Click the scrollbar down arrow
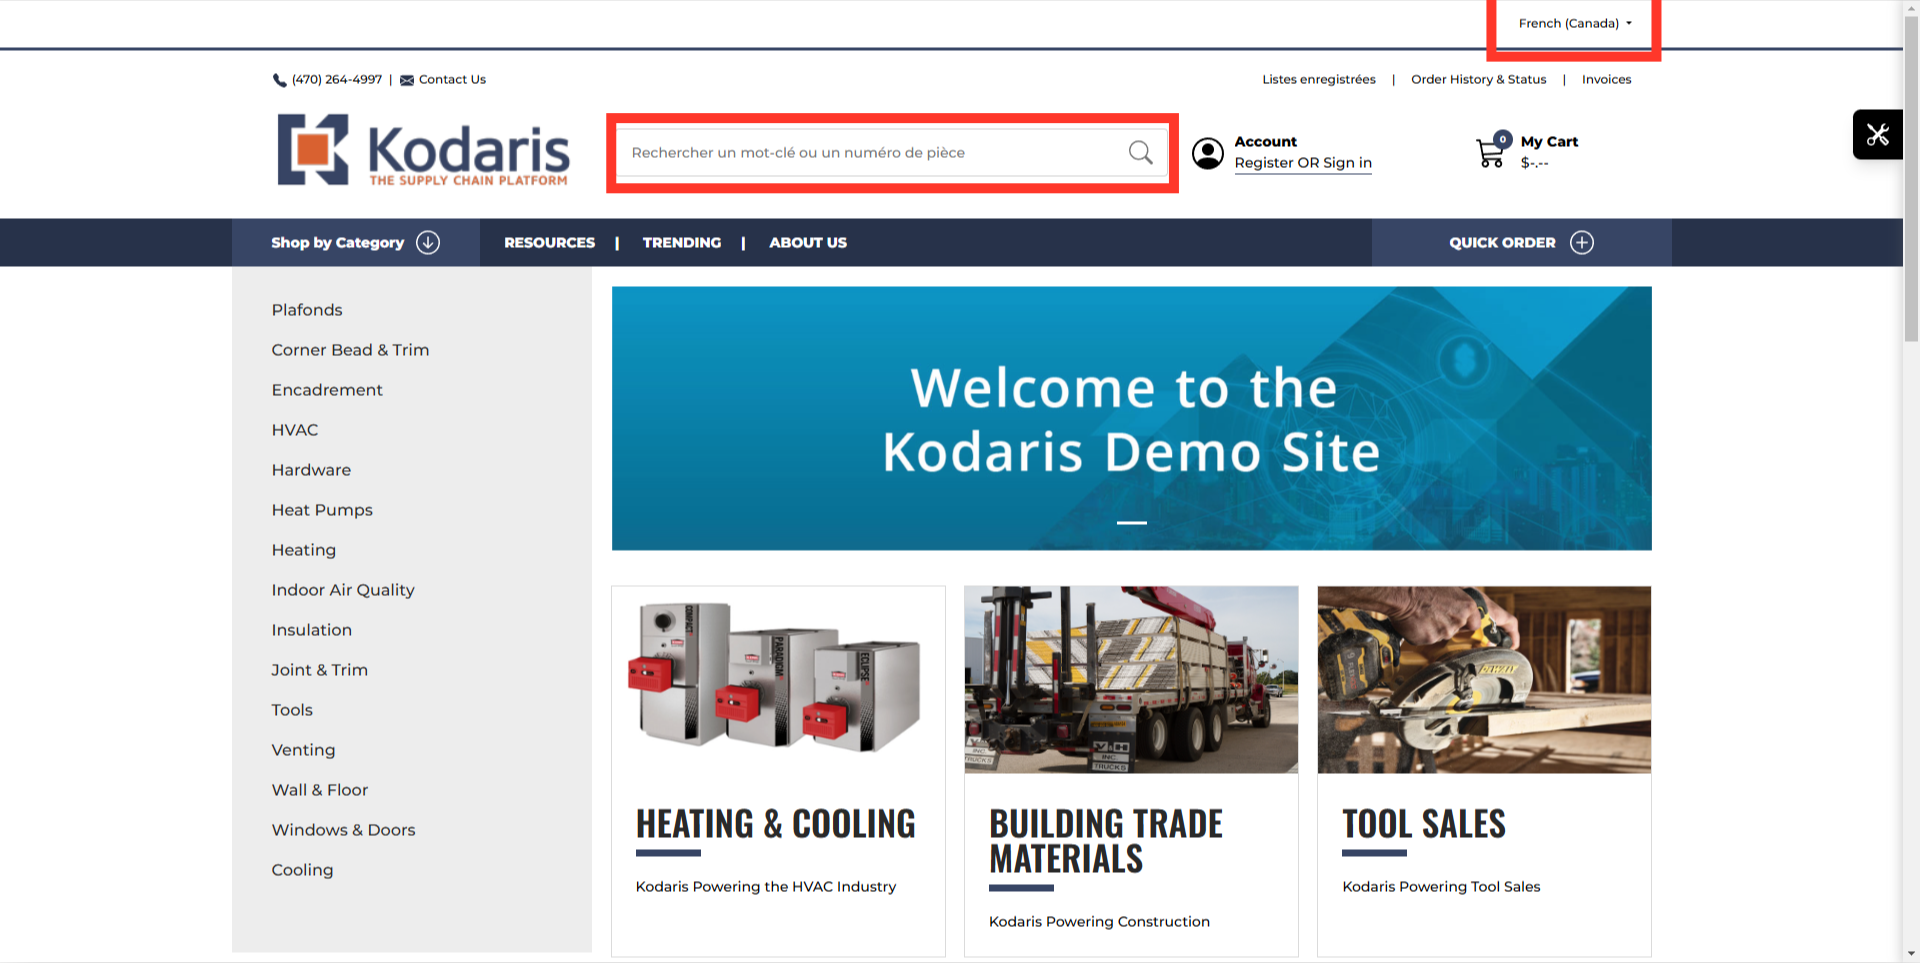The width and height of the screenshot is (1920, 963). [x=1911, y=954]
